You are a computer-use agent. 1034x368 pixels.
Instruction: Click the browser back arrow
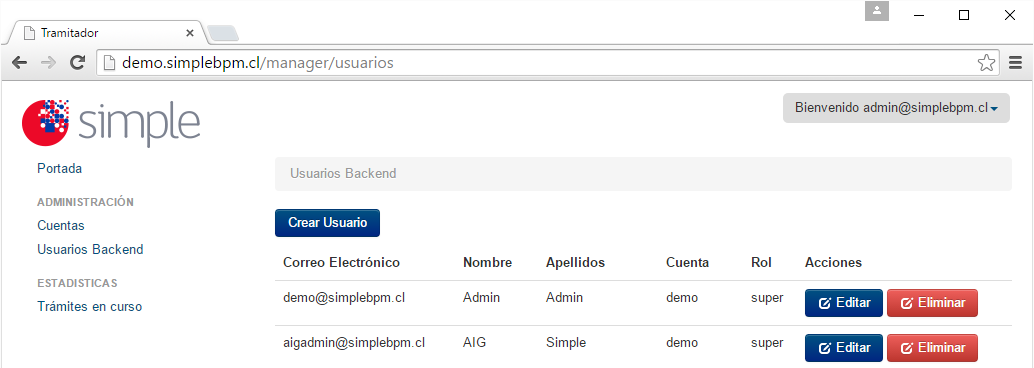tap(20, 63)
